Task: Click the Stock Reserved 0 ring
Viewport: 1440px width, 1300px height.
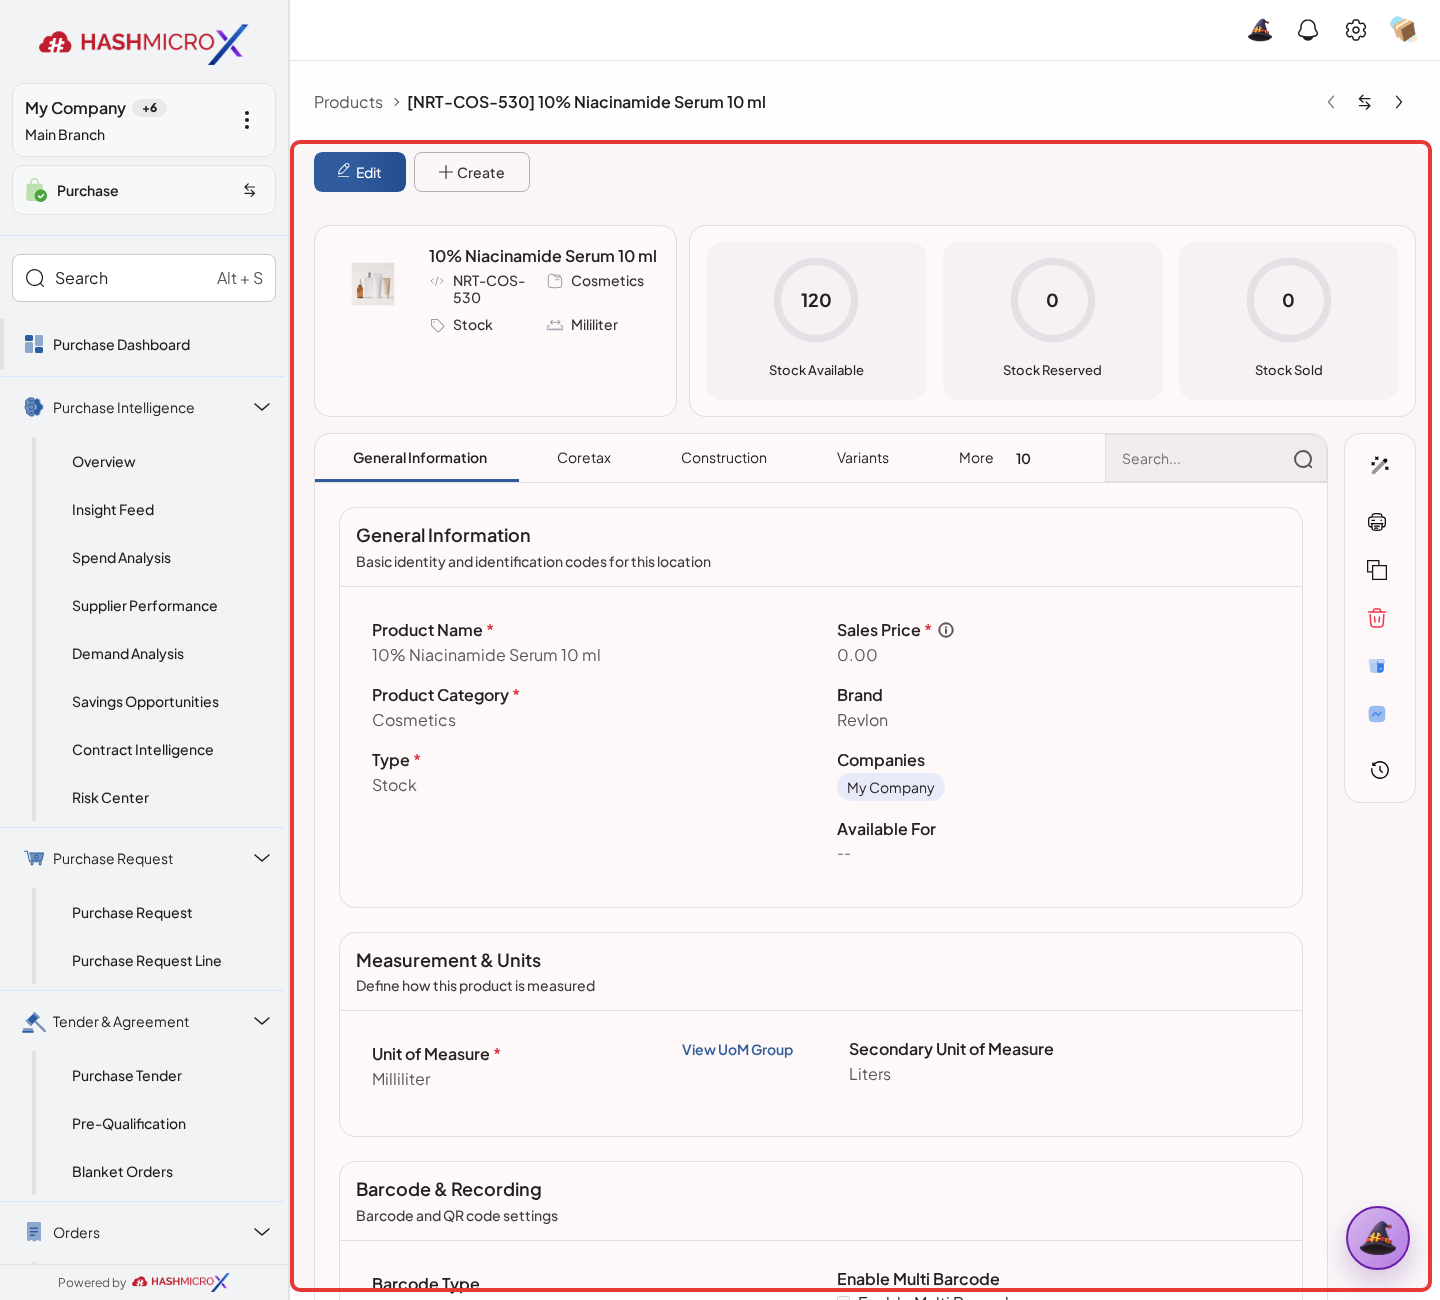Action: pos(1052,300)
